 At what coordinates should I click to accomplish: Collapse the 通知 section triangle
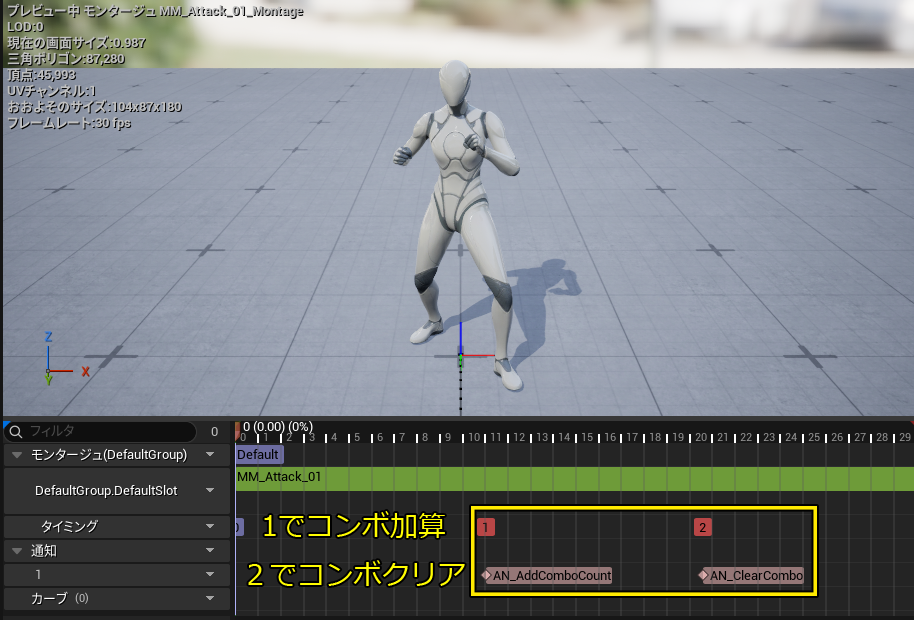[x=17, y=551]
